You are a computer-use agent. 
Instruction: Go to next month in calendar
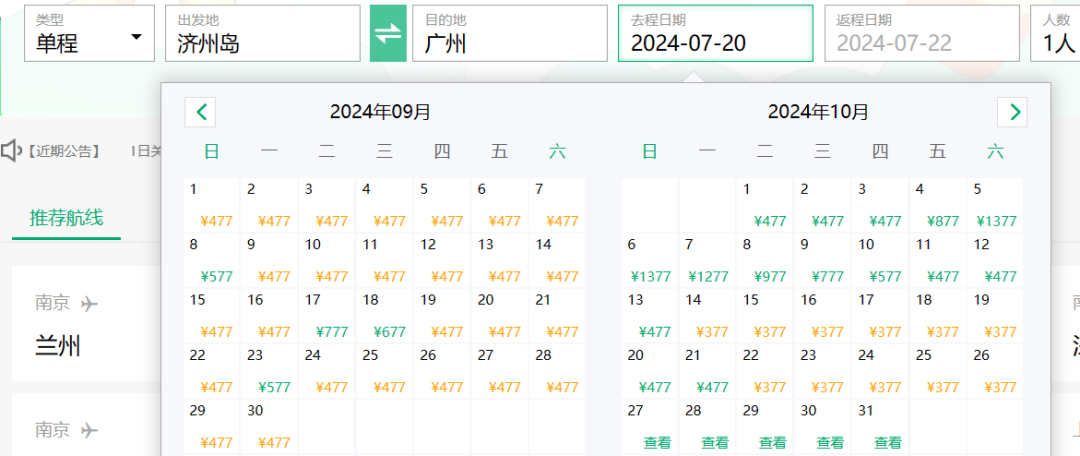(x=1012, y=112)
